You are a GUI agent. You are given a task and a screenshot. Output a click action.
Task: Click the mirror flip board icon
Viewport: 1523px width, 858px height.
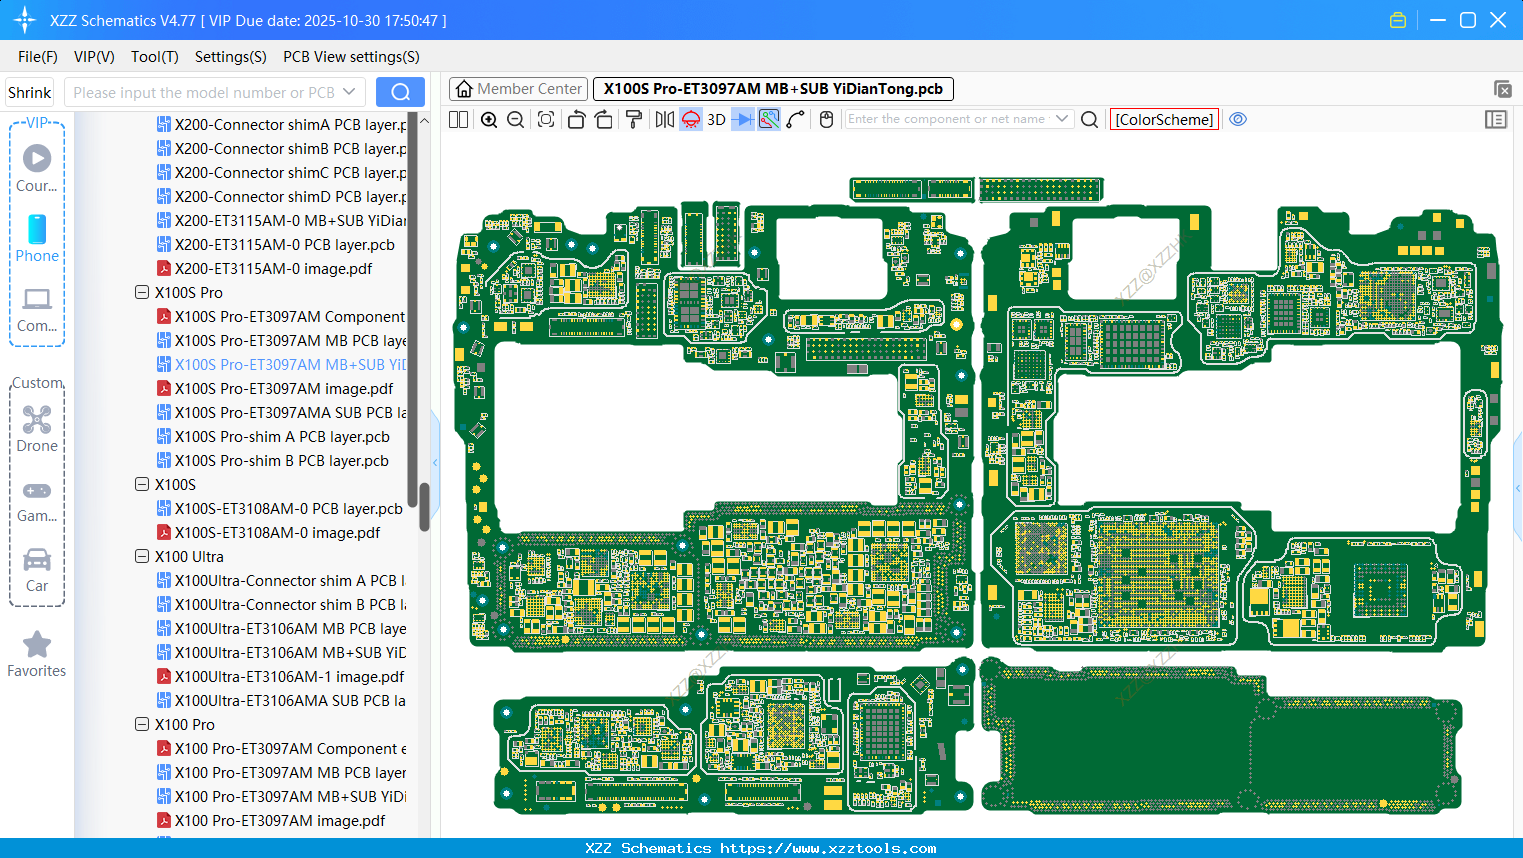coord(664,120)
